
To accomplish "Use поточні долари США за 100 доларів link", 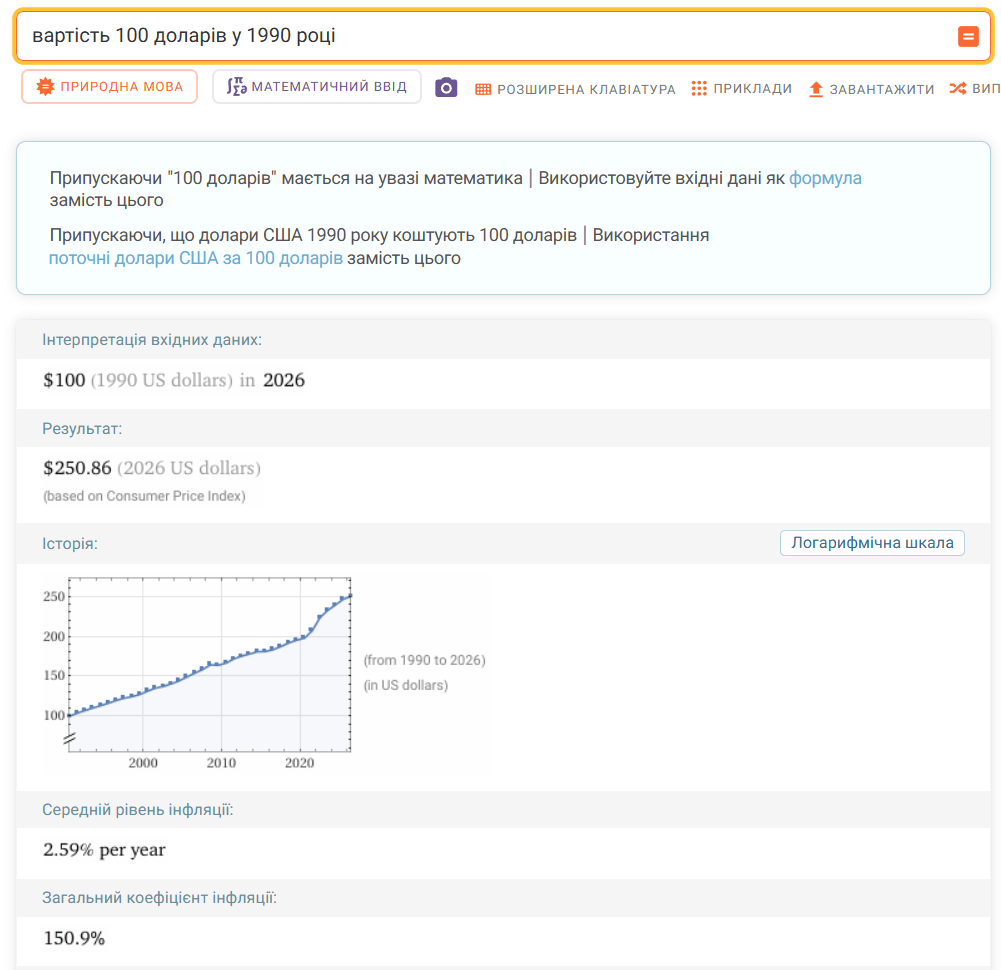I will pos(196,258).
